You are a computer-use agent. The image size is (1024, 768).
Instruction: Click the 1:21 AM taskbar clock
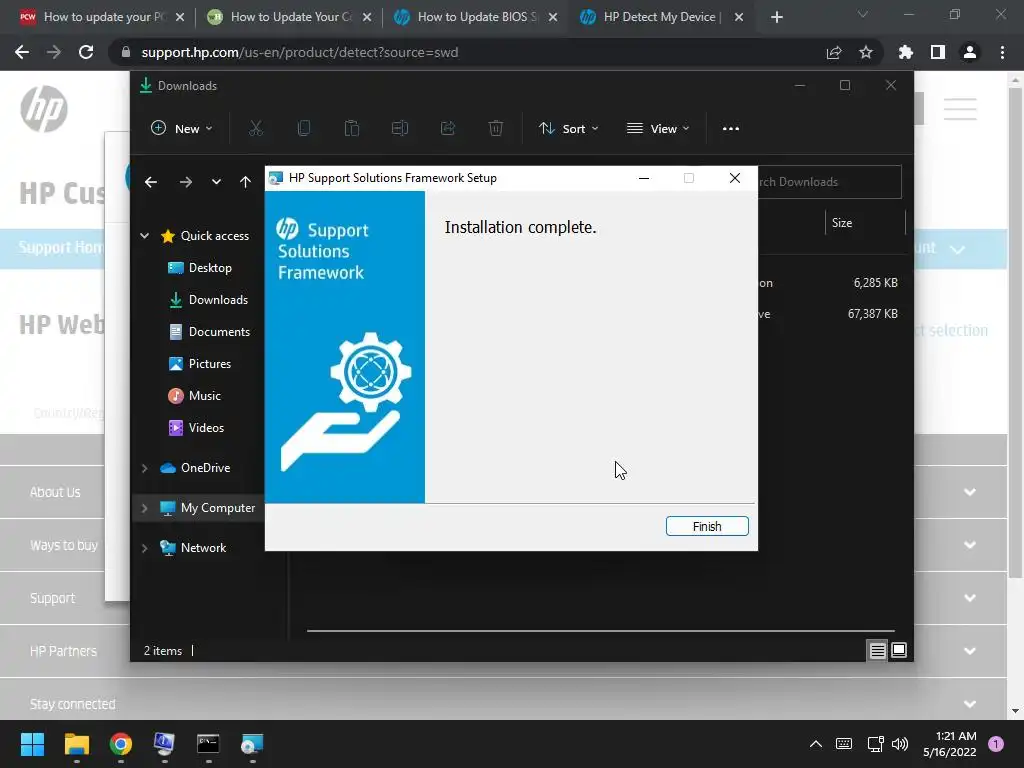coord(950,744)
